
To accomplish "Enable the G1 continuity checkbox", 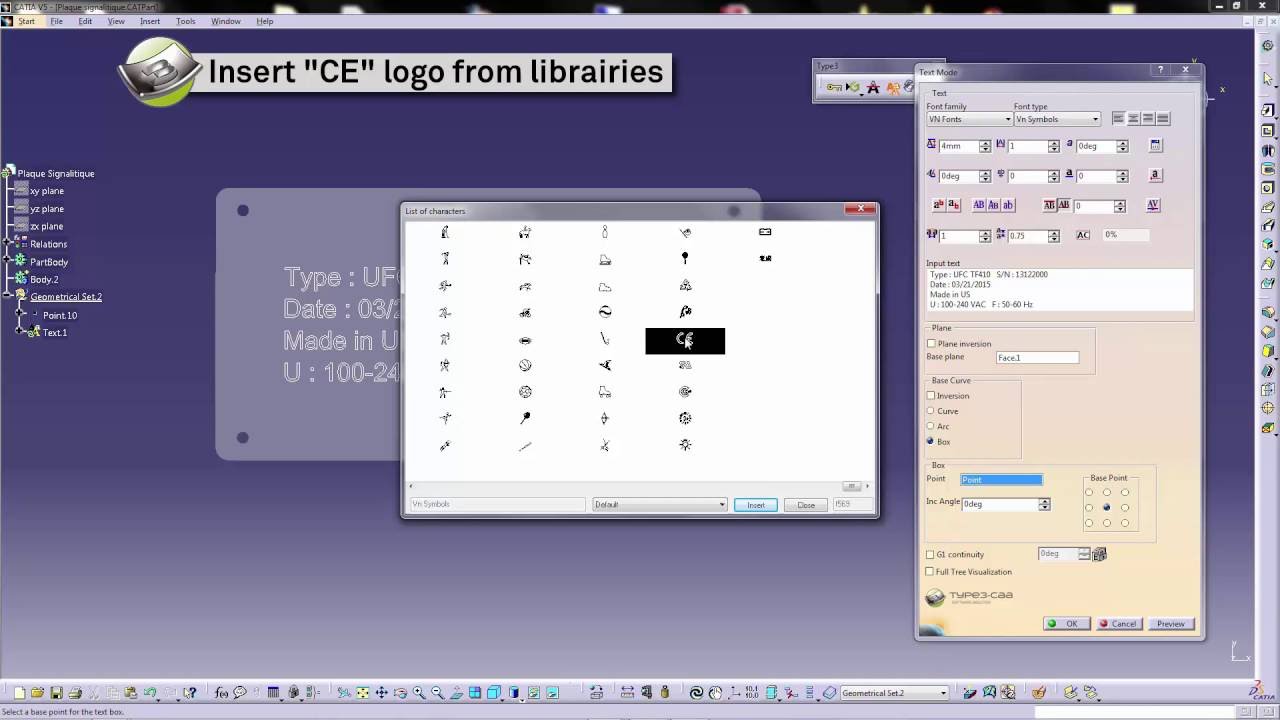I will point(930,555).
